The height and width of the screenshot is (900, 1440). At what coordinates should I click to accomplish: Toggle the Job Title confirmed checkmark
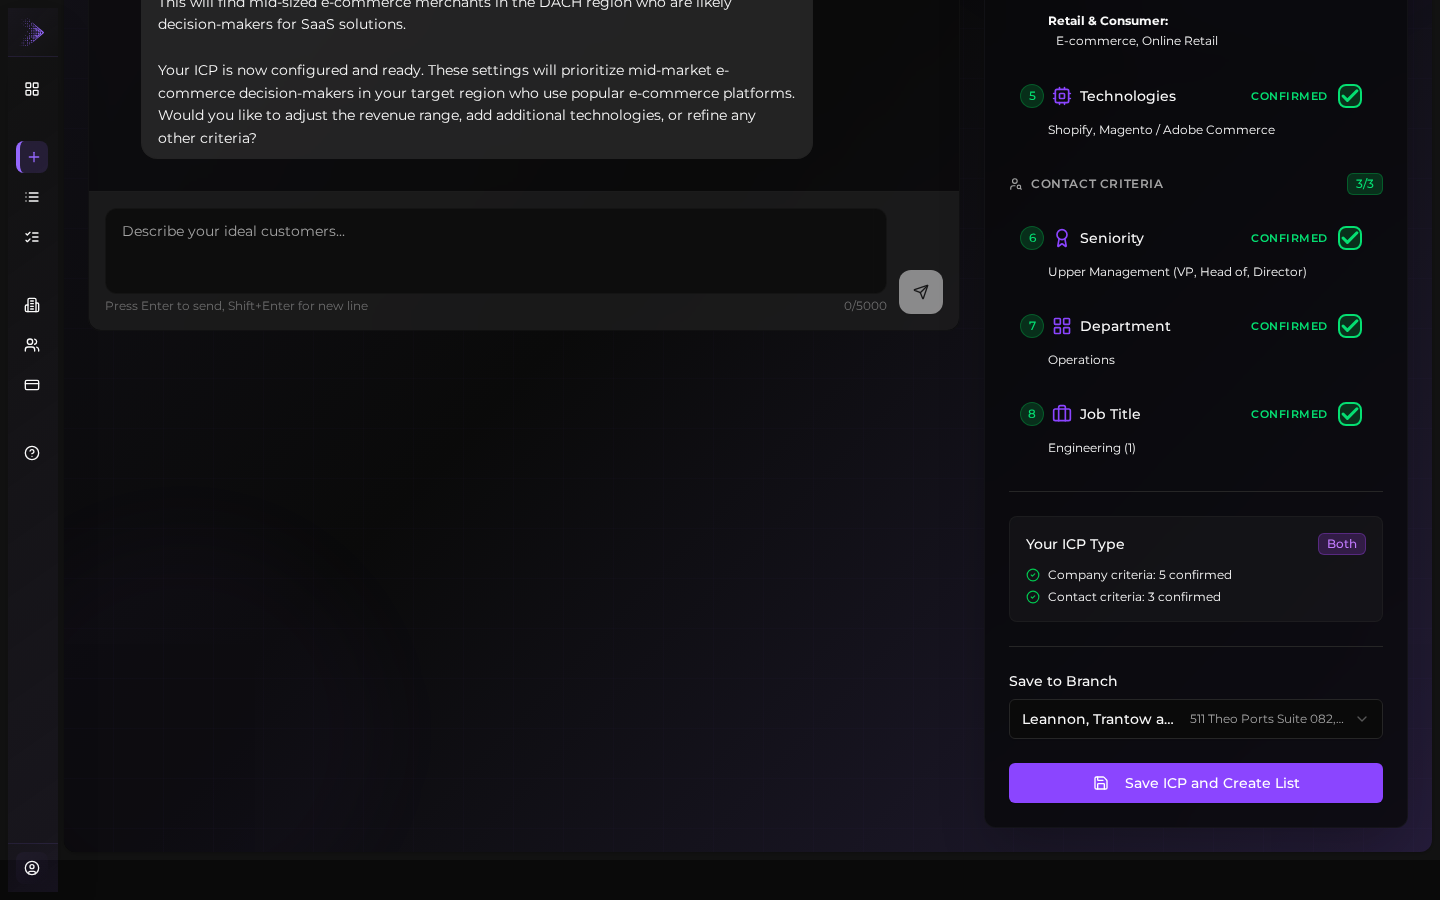(1350, 414)
